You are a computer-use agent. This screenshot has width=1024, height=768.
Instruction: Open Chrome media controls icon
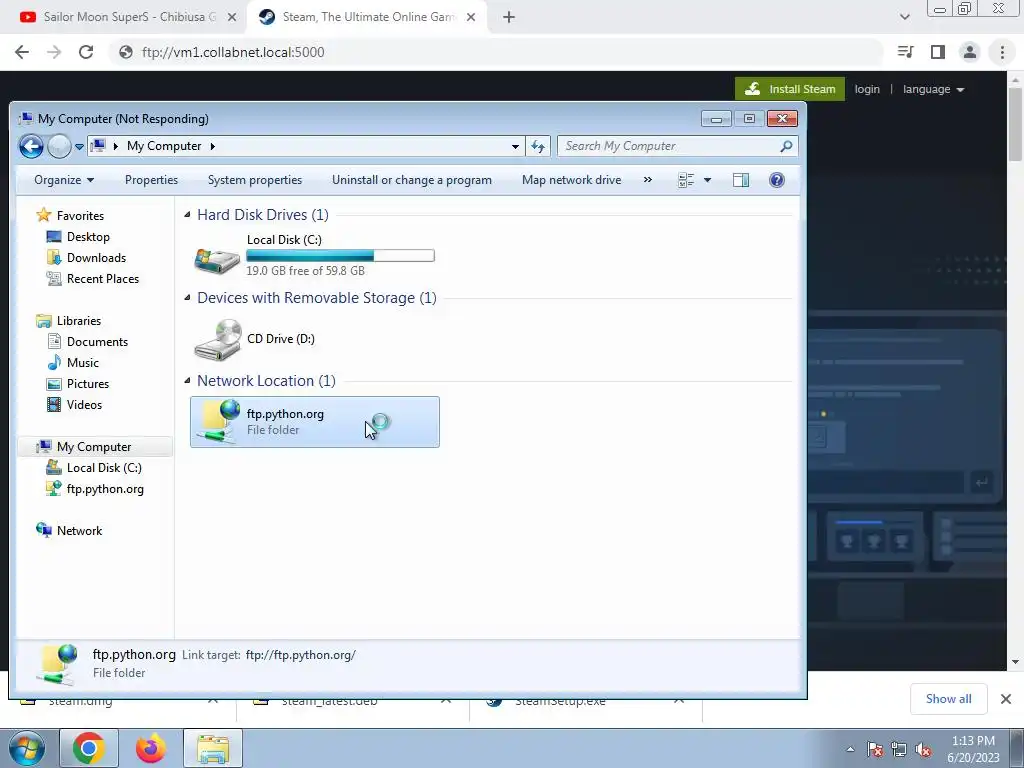[x=905, y=52]
